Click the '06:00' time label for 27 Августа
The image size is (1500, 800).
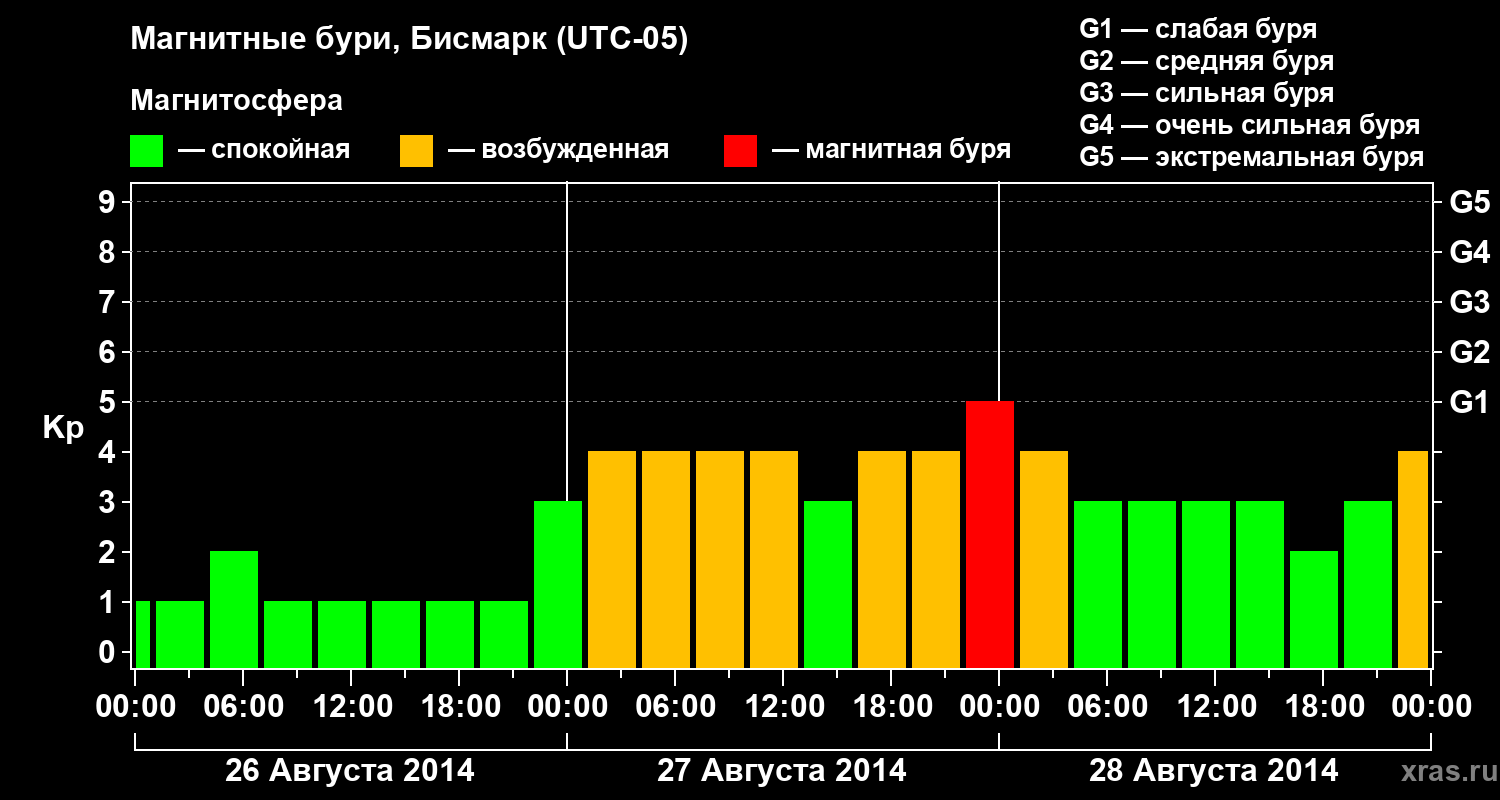(674, 707)
